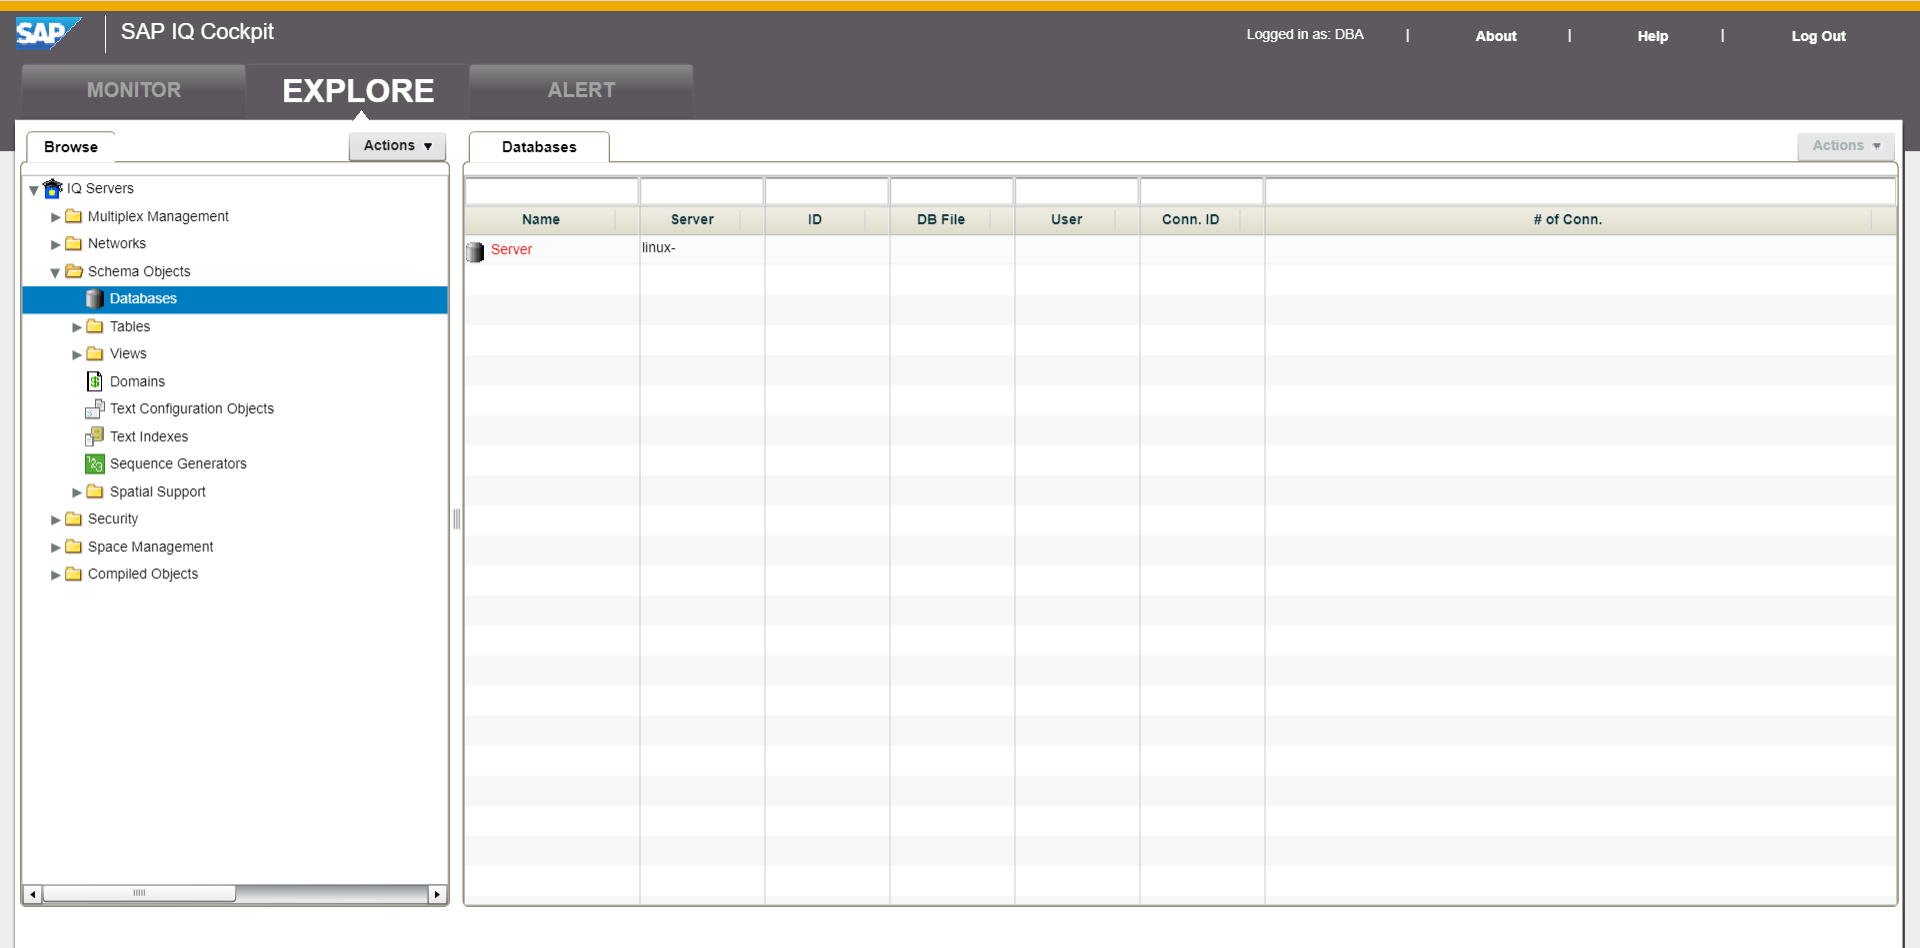Click the Schema Objects open folder icon
The height and width of the screenshot is (948, 1920).
coord(74,271)
